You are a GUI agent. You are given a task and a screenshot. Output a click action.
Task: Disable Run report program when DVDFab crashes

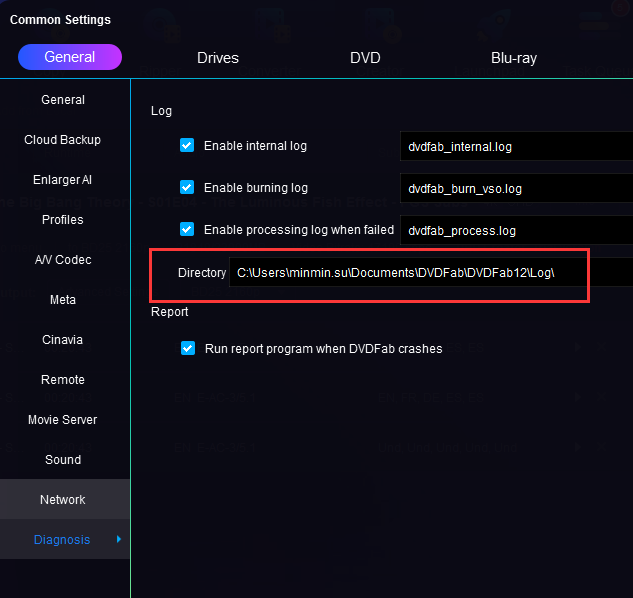click(x=187, y=349)
